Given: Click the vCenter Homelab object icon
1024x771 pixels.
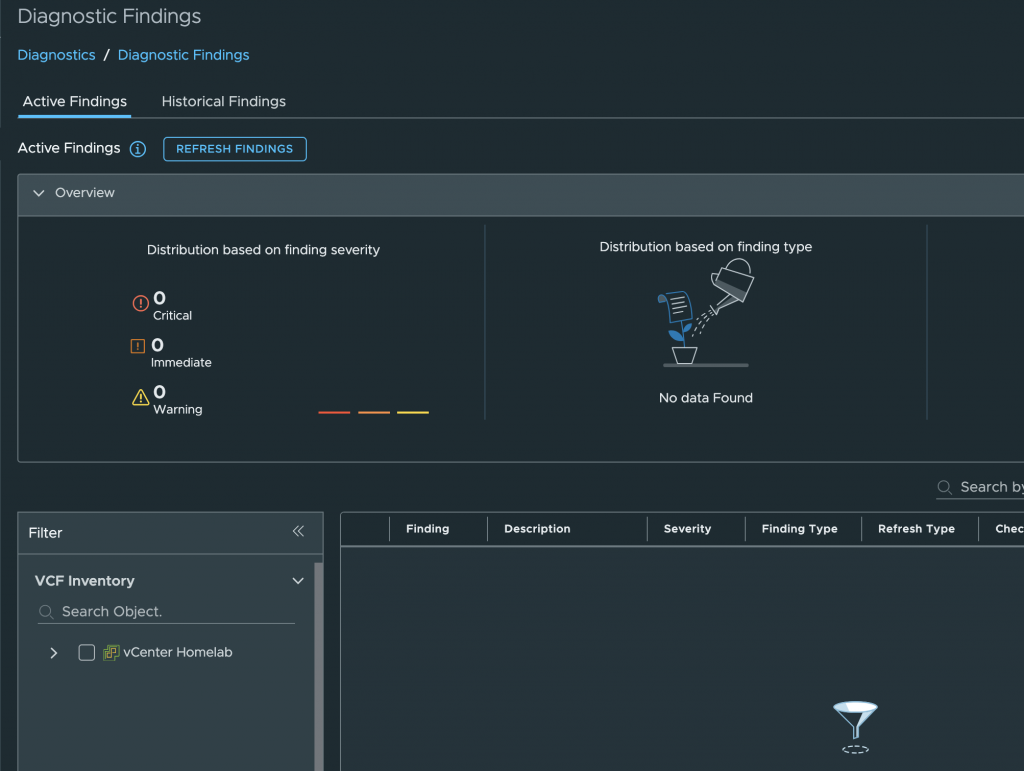Looking at the screenshot, I should (111, 652).
